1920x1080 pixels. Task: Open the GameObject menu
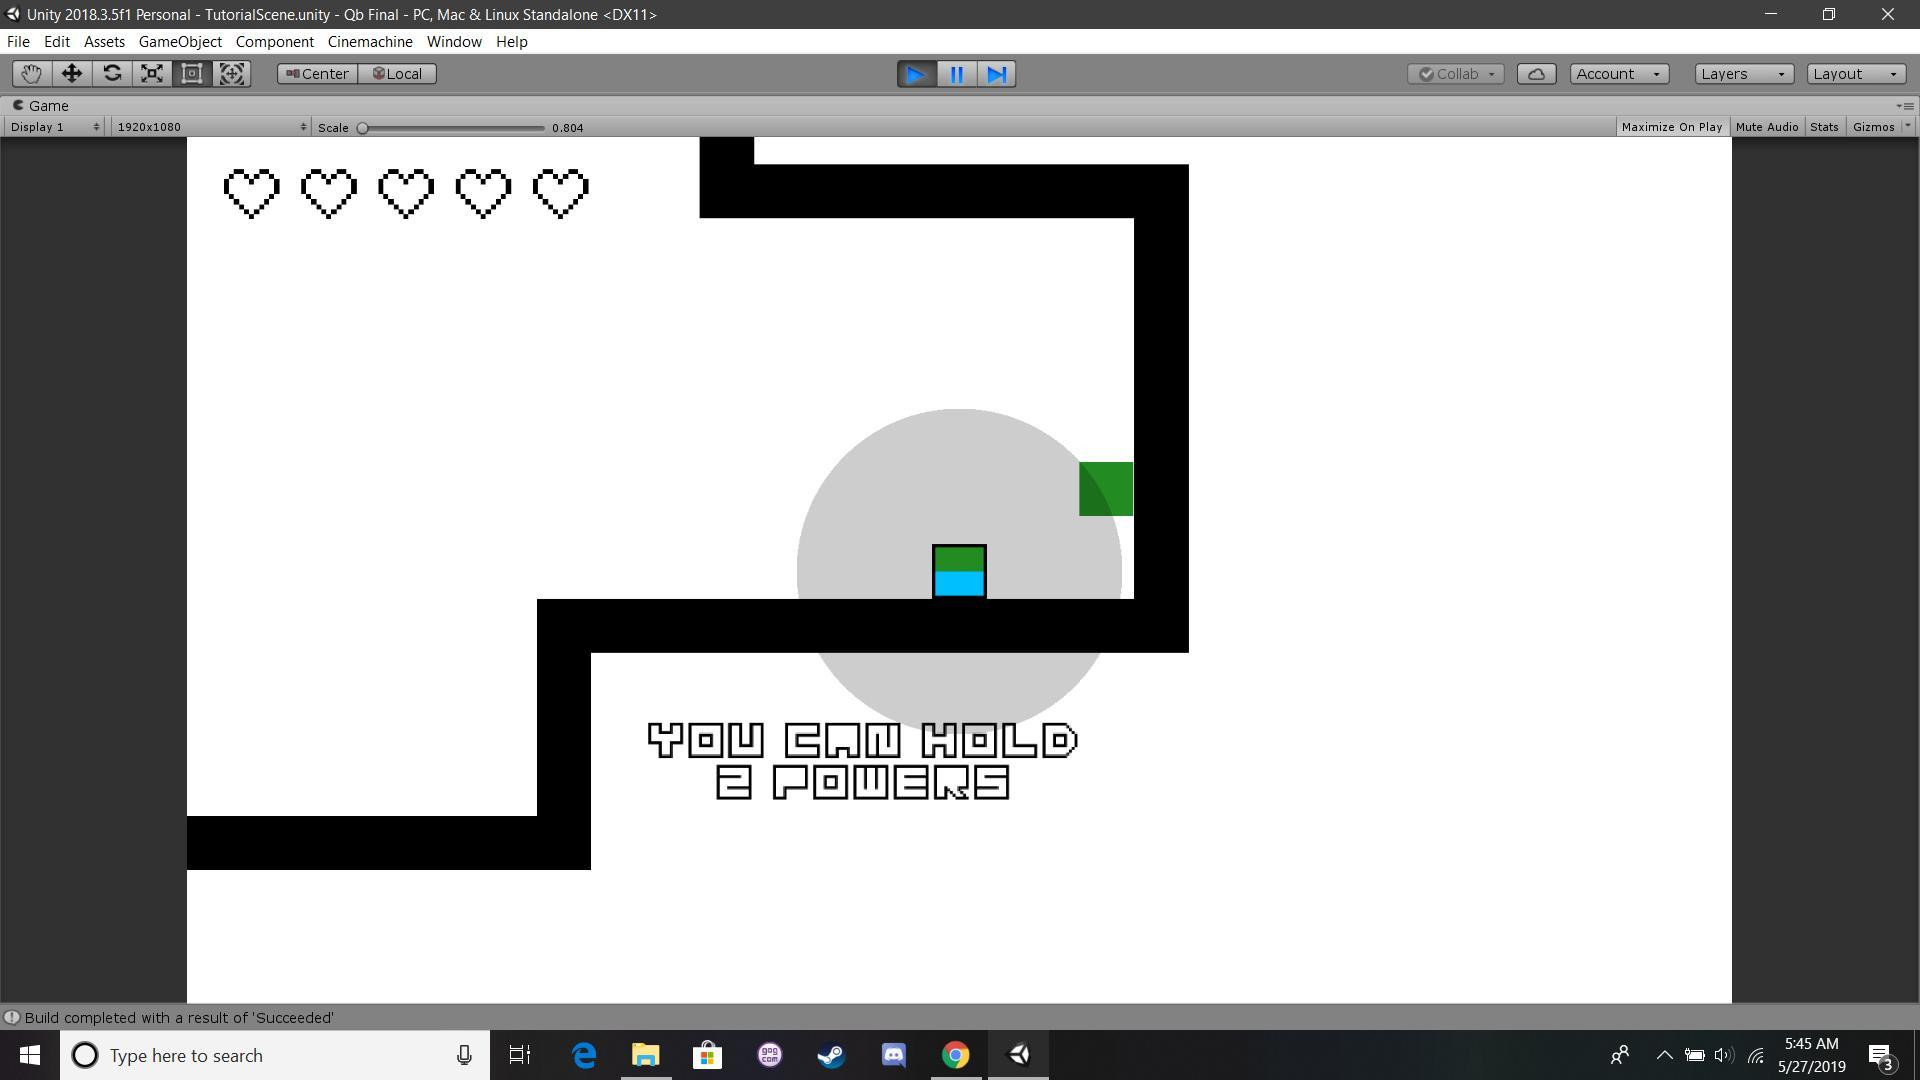click(180, 42)
